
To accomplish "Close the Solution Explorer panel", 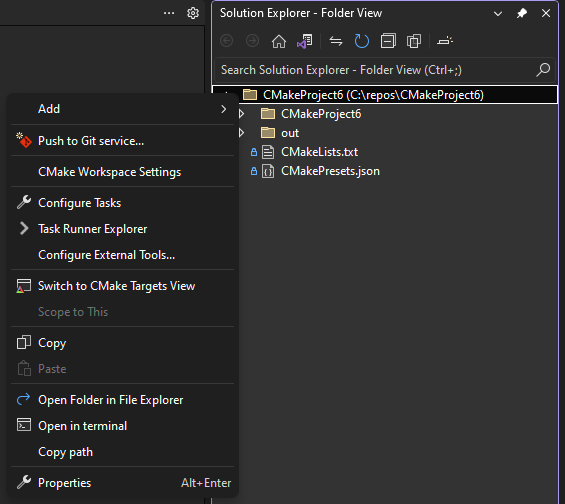I will pyautogui.click(x=546, y=13).
